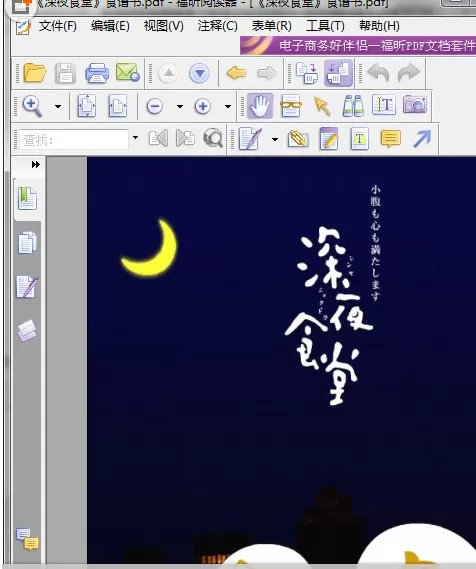Open the Comments side panel
This screenshot has height=569, width=476.
(27, 539)
